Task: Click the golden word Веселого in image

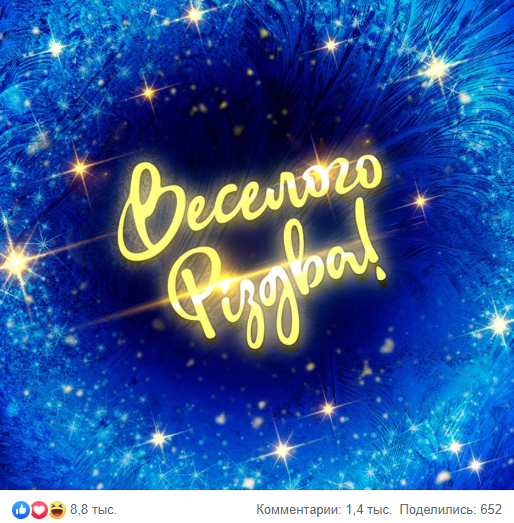Action: click(250, 208)
